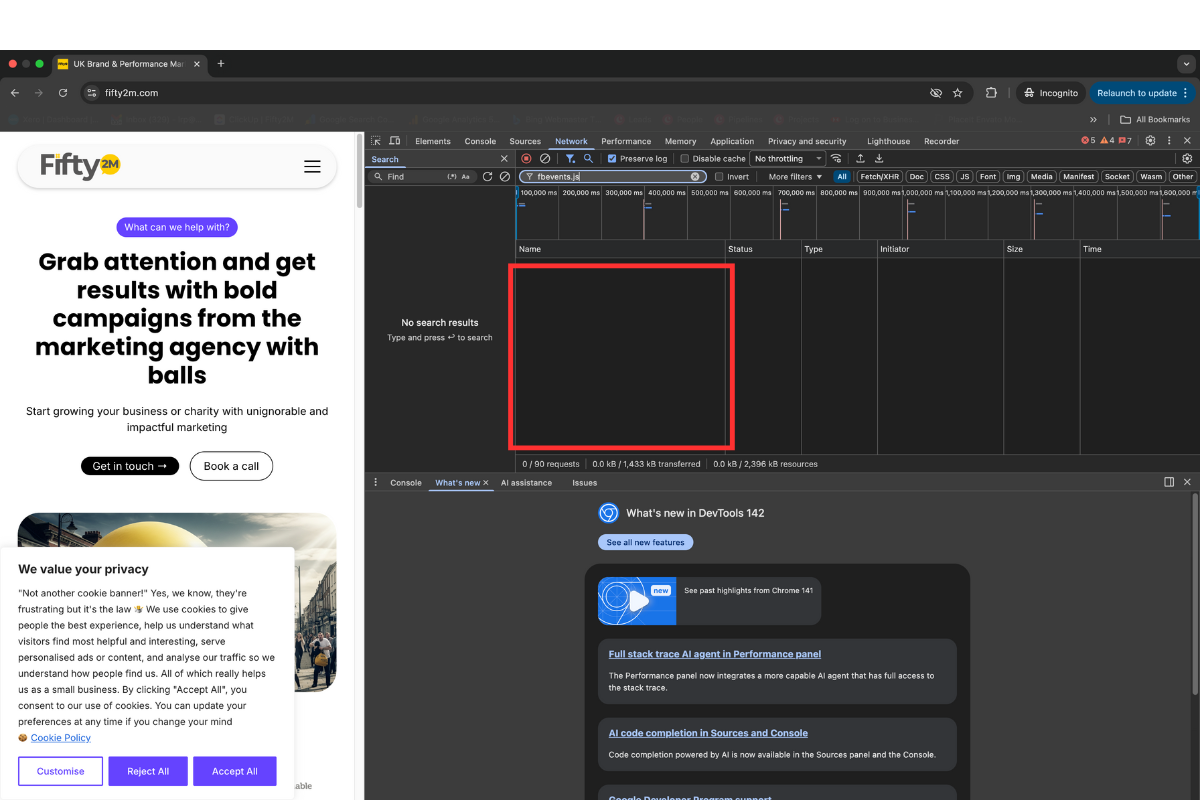Open hidden bookmarks overflow chevron
The image size is (1200, 800).
1093,119
